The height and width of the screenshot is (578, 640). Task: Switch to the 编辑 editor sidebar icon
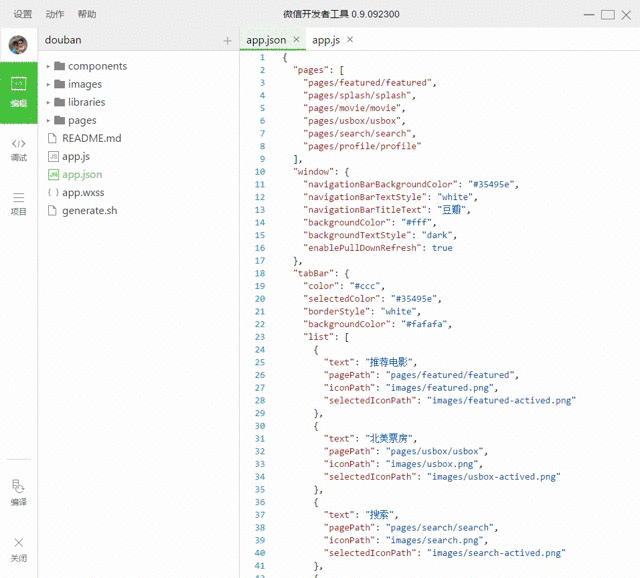(x=18, y=93)
